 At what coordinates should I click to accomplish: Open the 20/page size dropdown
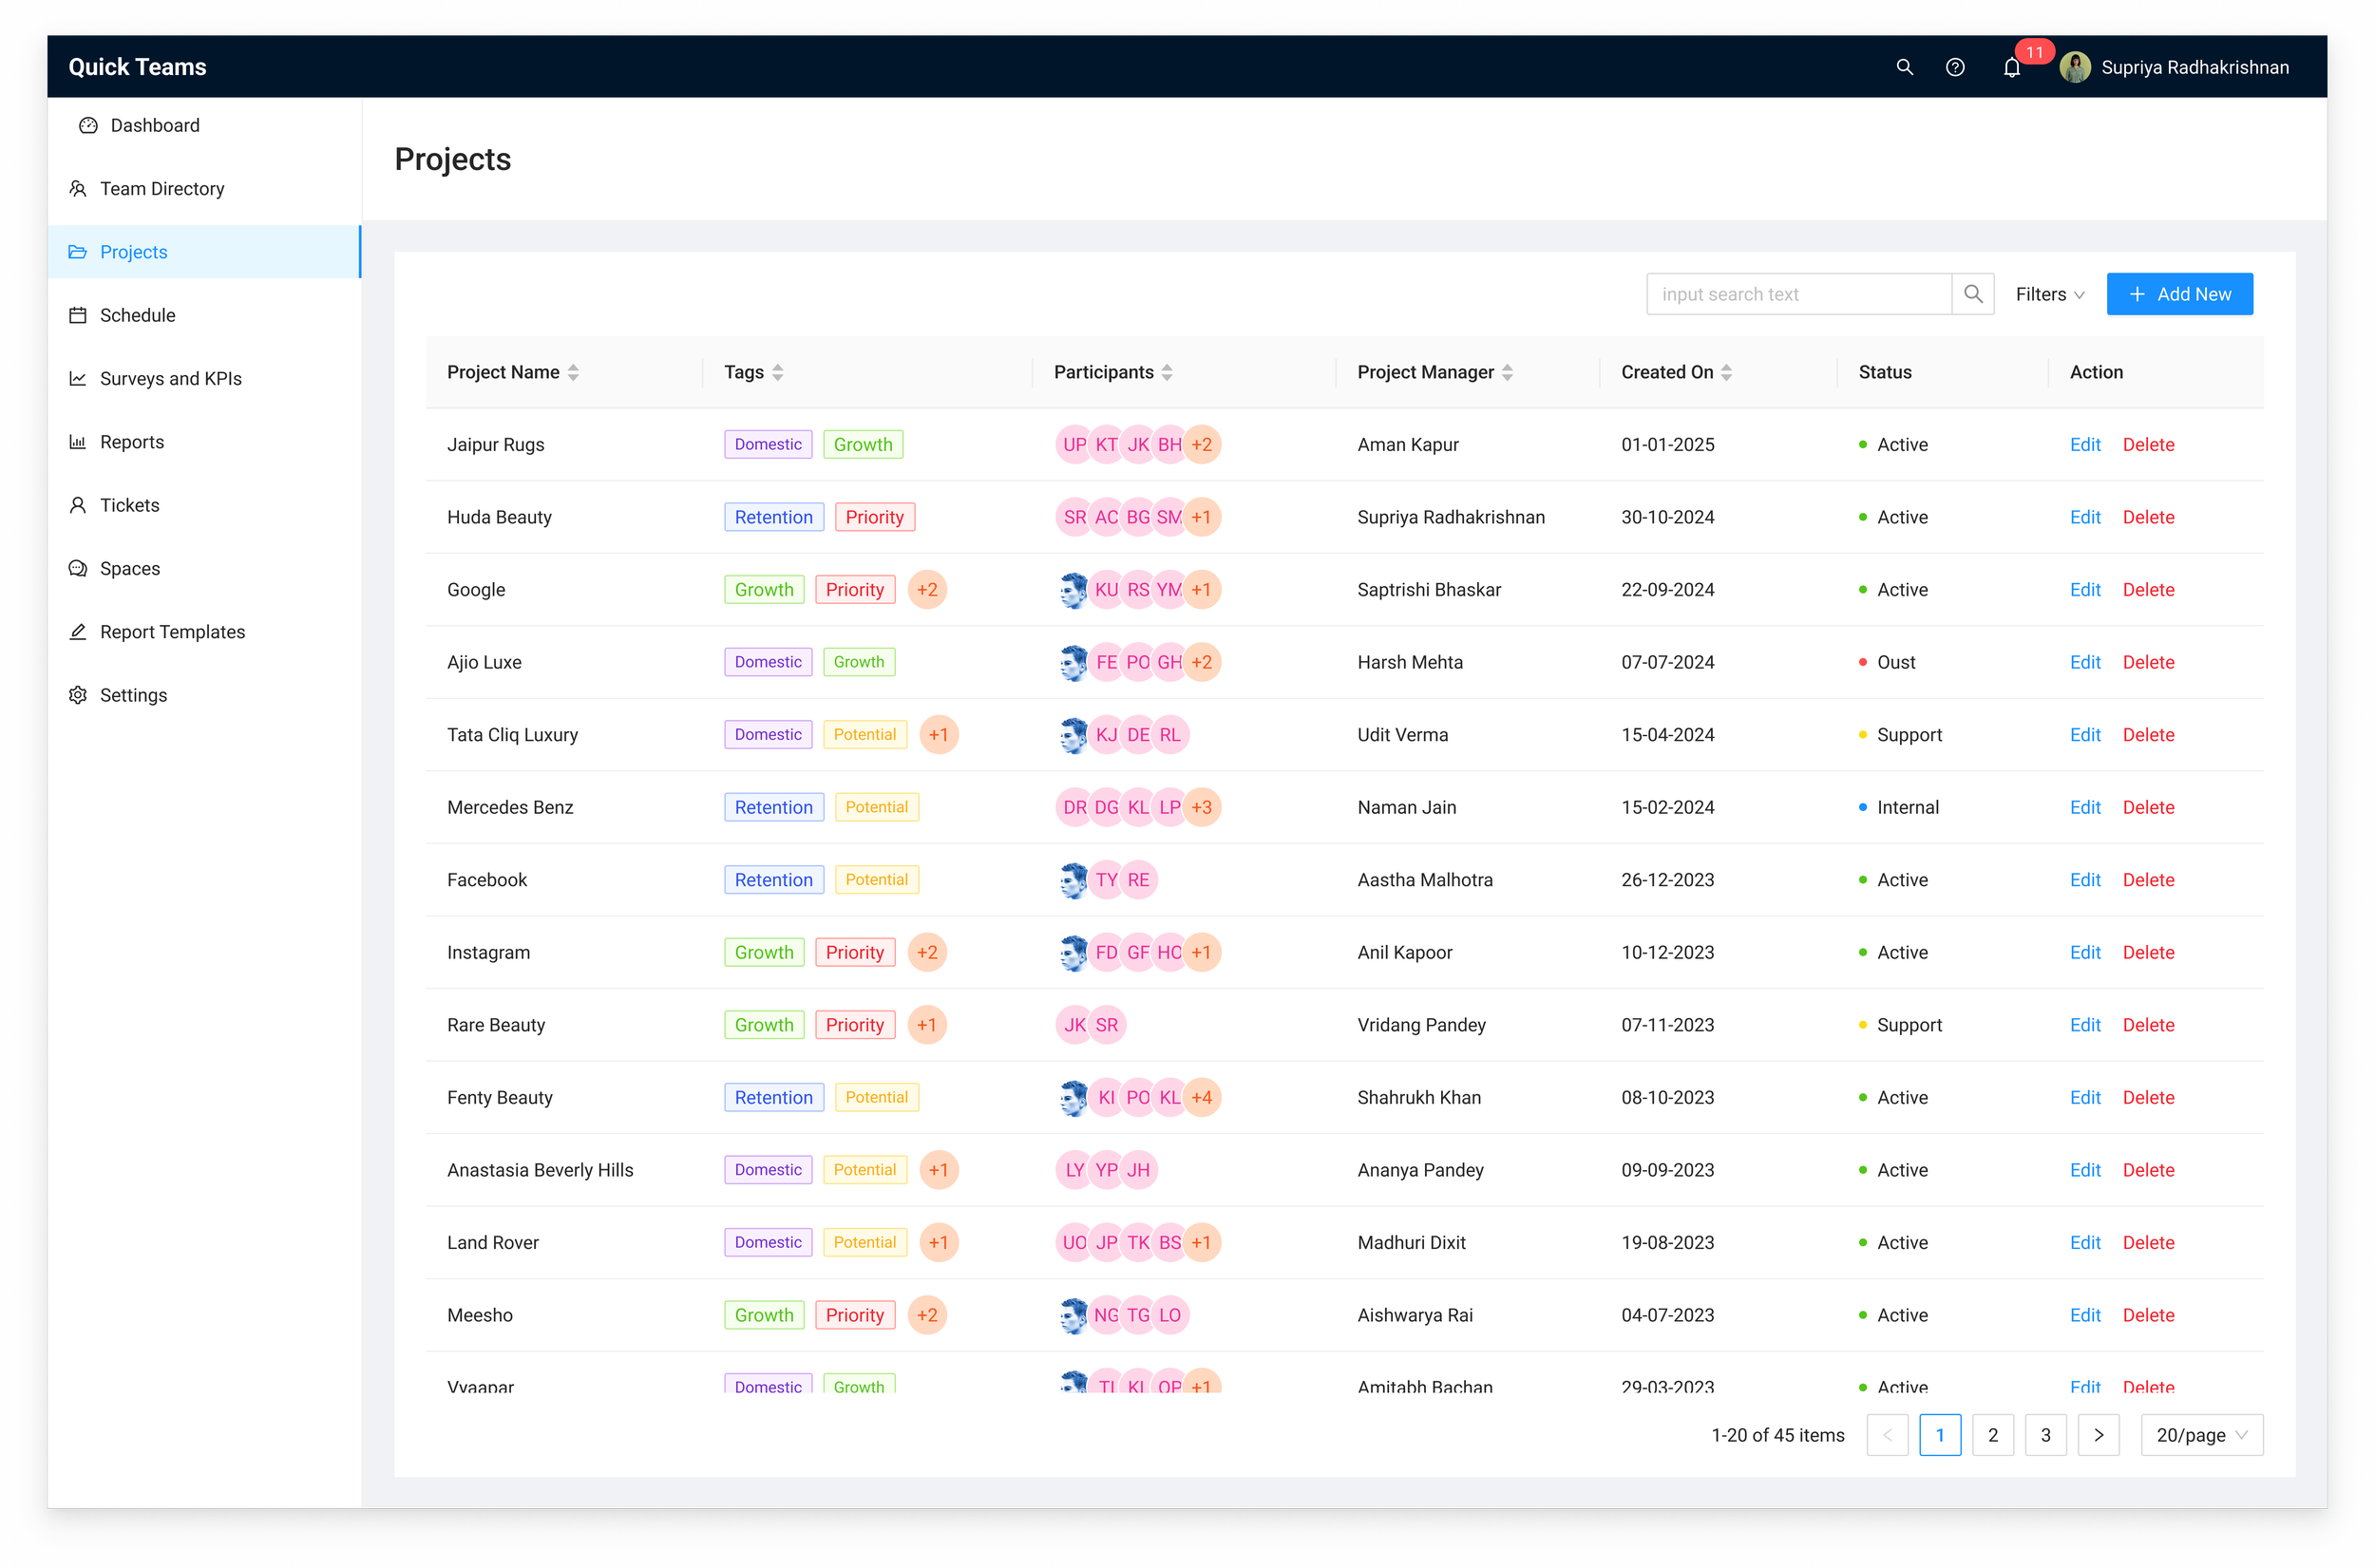[x=2201, y=1435]
